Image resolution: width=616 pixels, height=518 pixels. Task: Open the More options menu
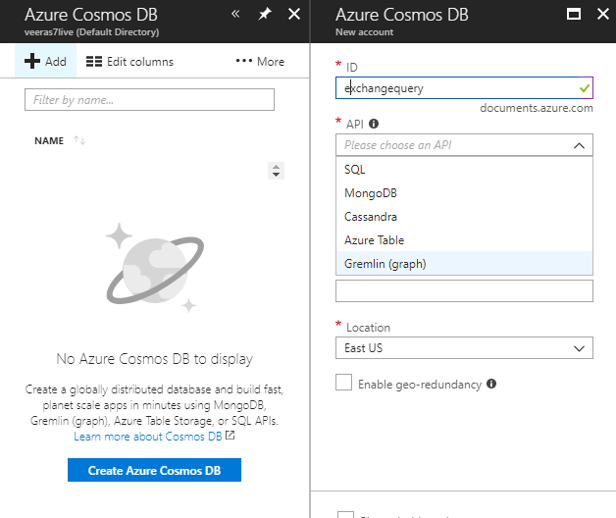[x=260, y=62]
